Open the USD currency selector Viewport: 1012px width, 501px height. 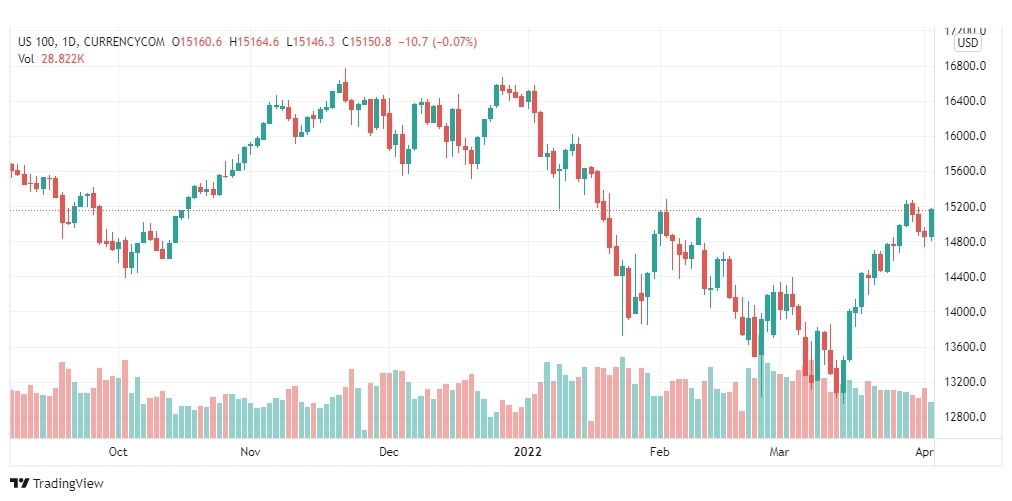[x=967, y=43]
